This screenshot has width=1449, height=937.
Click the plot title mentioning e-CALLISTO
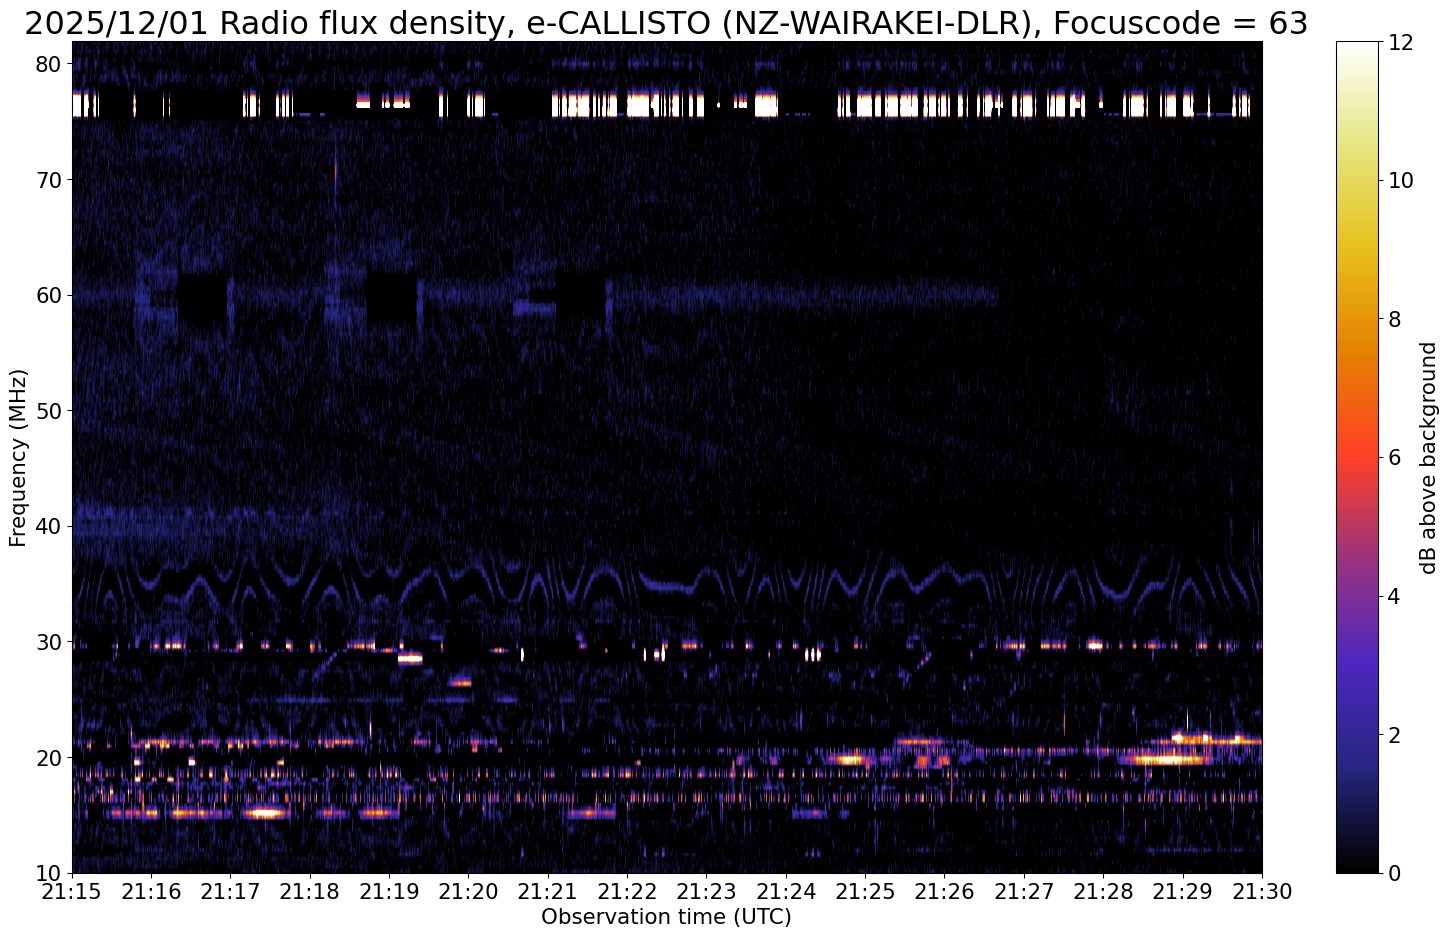click(x=666, y=22)
